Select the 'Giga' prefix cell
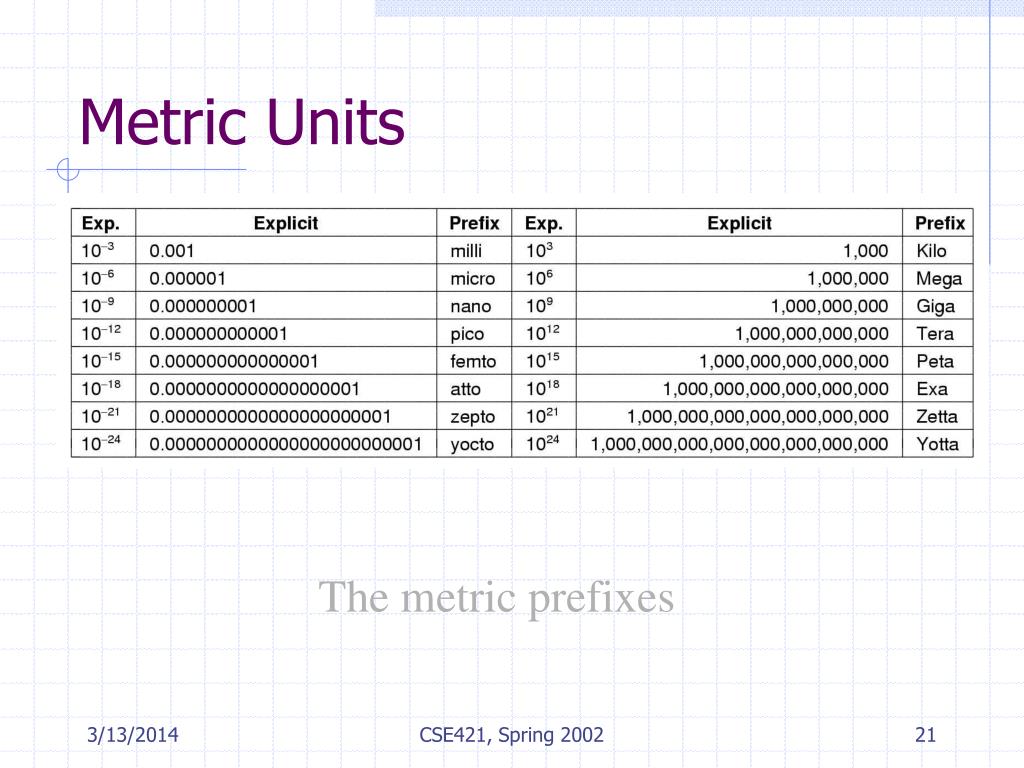The image size is (1024, 768). [x=938, y=305]
